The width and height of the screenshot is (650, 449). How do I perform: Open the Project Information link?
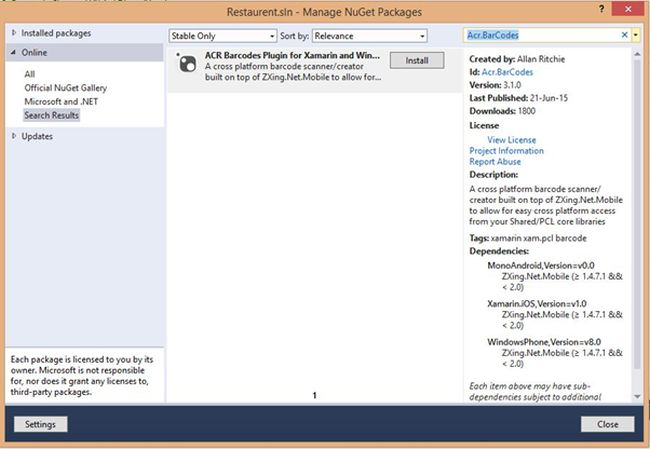pyautogui.click(x=506, y=151)
